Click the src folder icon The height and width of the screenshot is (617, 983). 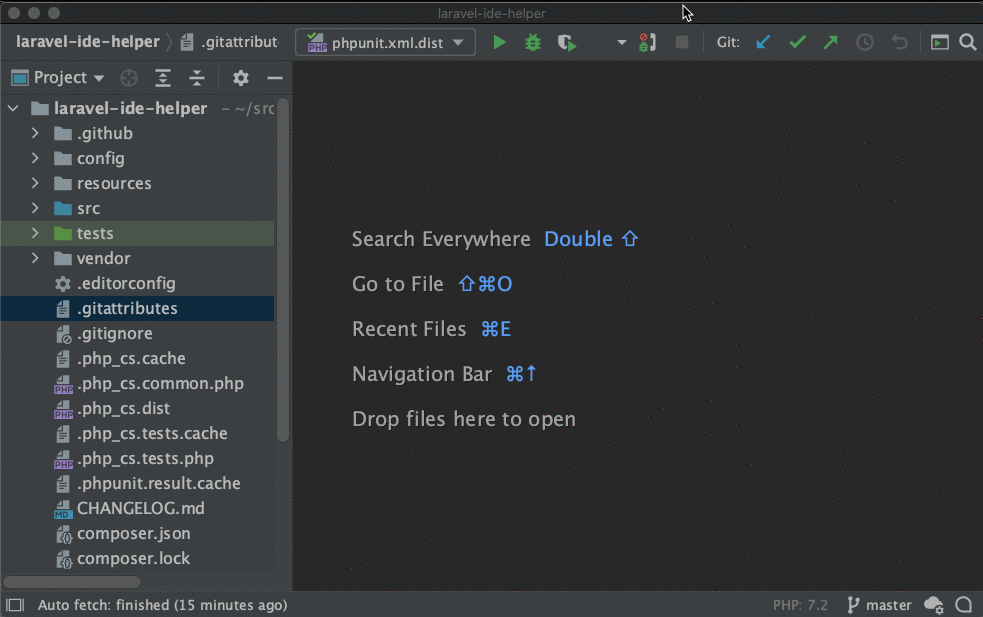click(x=63, y=208)
